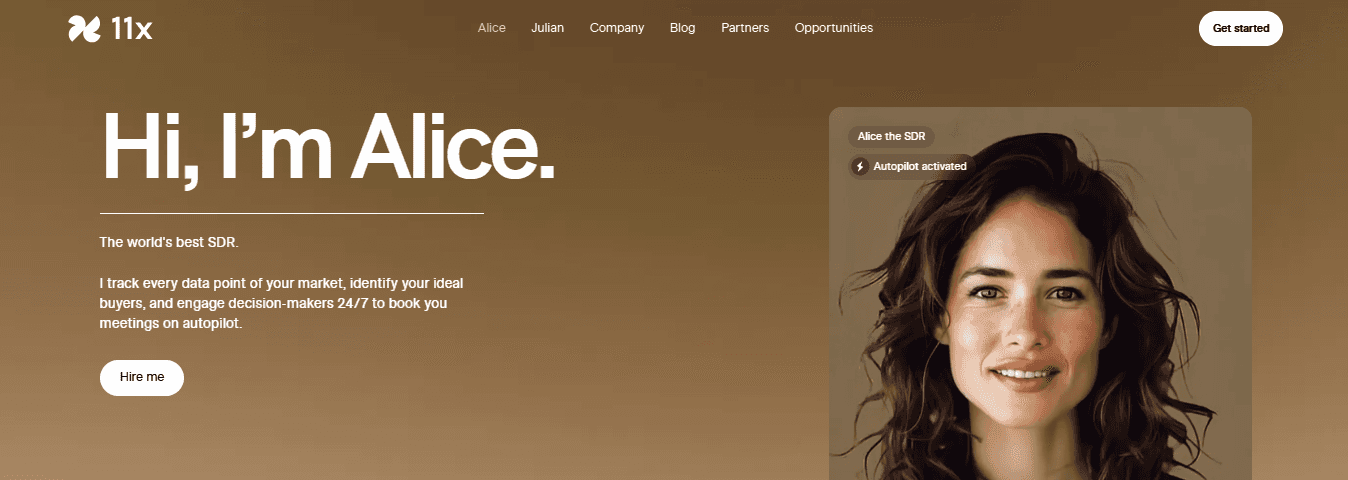Viewport: 1348px width, 480px height.
Task: Select Partners in the top navigation
Action: point(745,28)
